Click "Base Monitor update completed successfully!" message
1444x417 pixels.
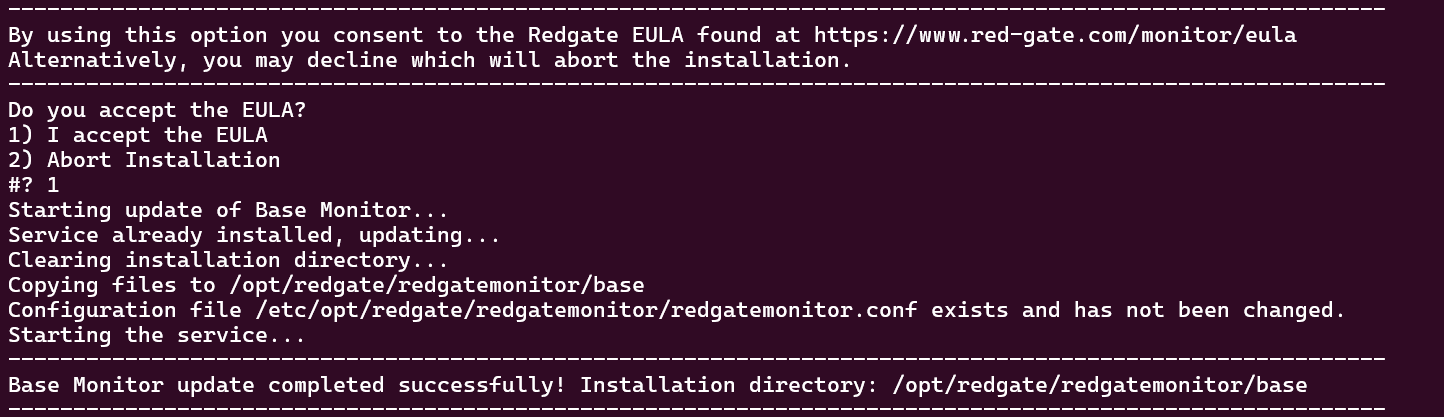[x=287, y=385]
